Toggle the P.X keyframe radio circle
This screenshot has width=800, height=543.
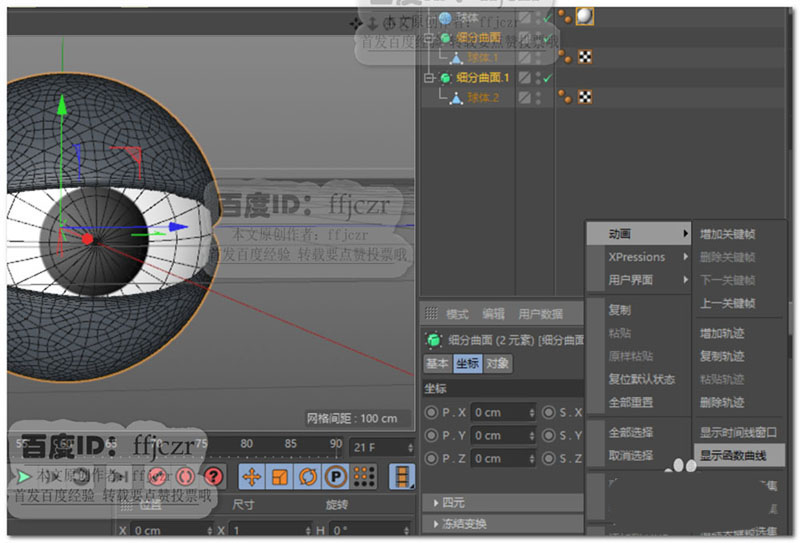pos(432,412)
